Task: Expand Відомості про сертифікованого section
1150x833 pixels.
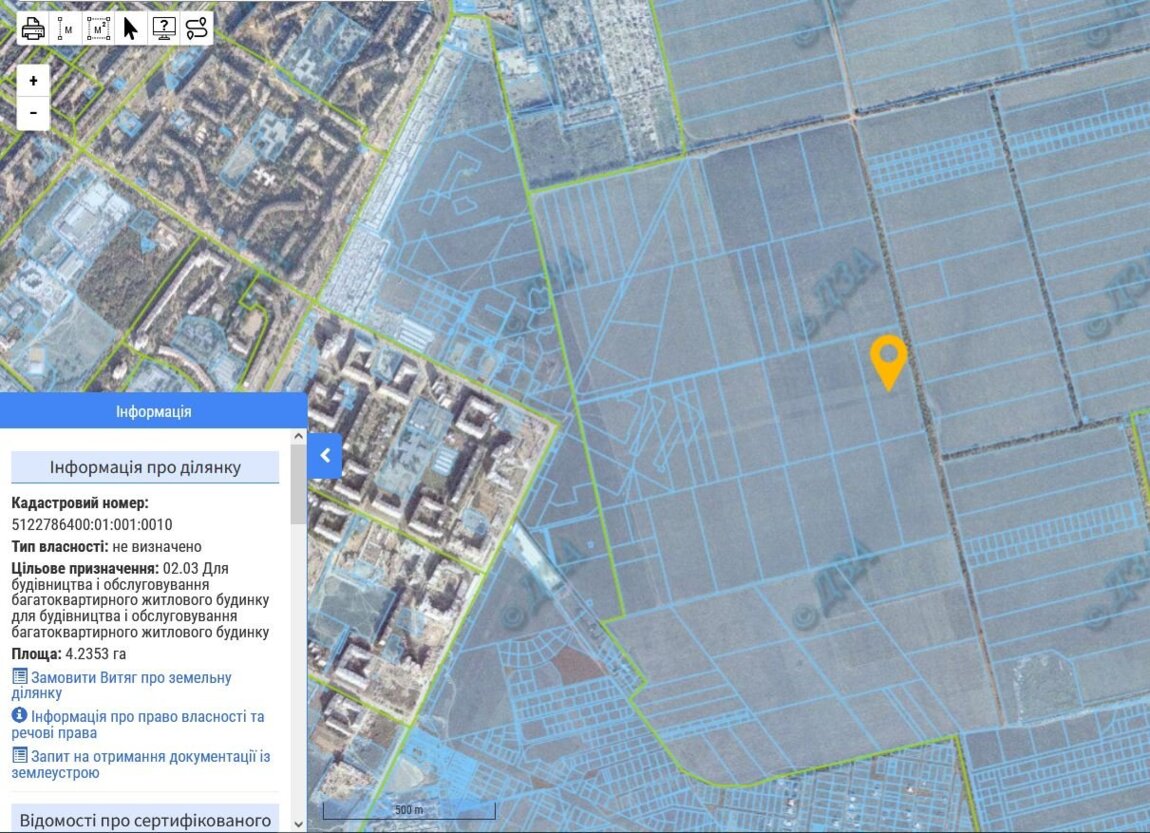Action: [145, 820]
